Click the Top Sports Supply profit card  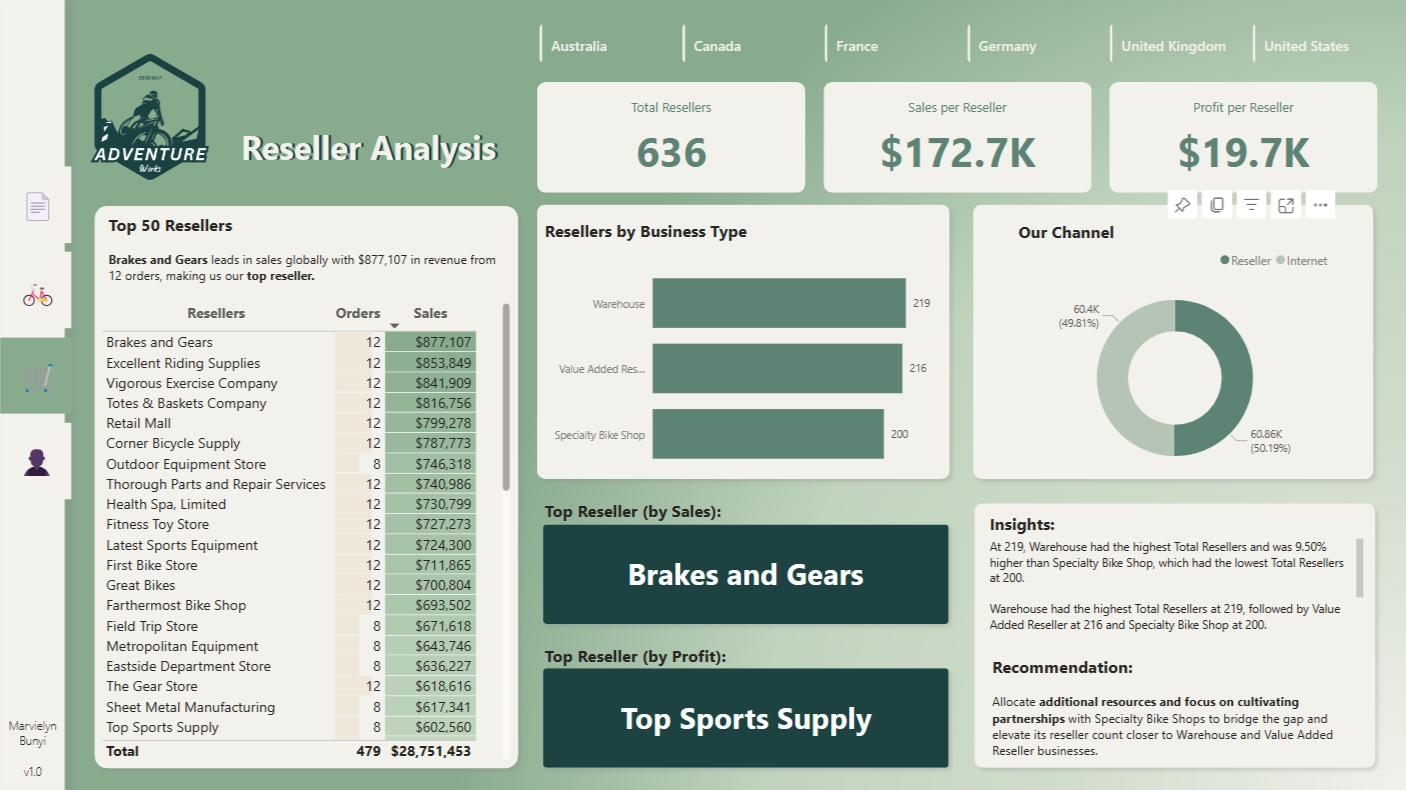tap(745, 718)
